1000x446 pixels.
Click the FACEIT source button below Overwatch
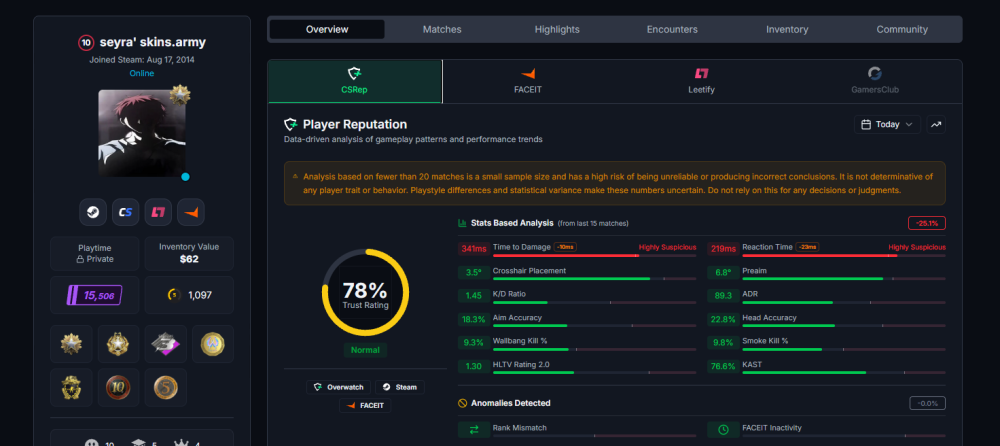(365, 405)
